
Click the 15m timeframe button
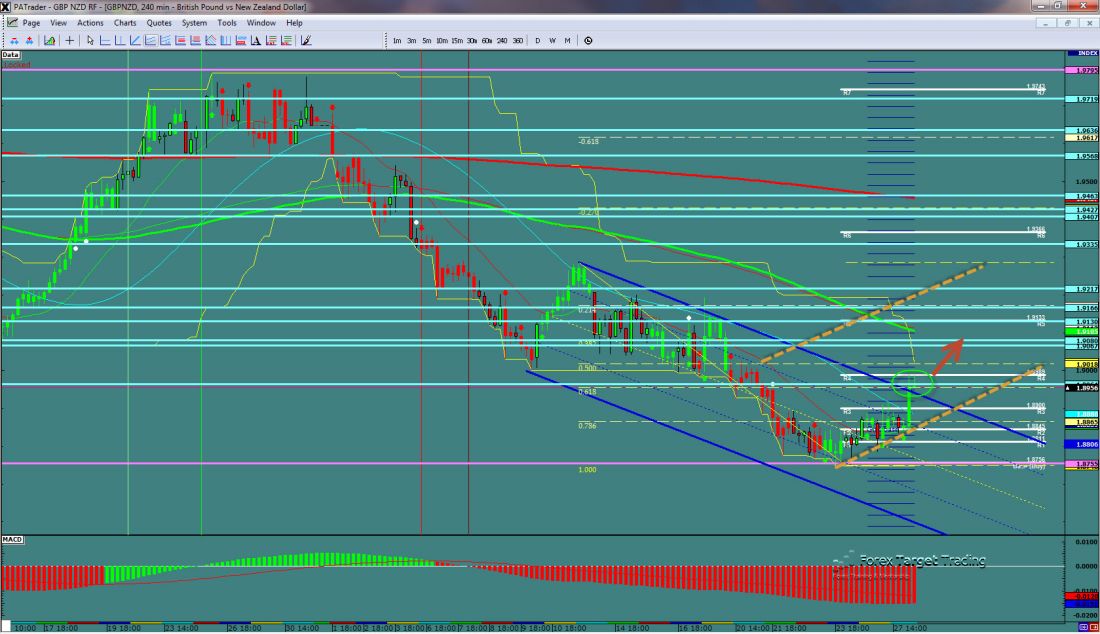[x=456, y=41]
